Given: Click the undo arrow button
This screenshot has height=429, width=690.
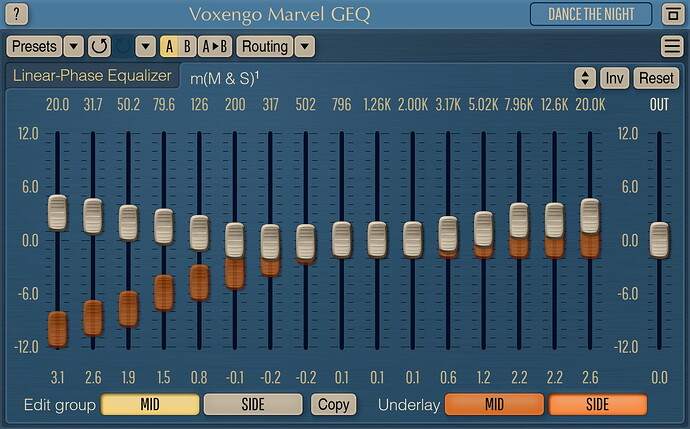Looking at the screenshot, I should pyautogui.click(x=99, y=46).
